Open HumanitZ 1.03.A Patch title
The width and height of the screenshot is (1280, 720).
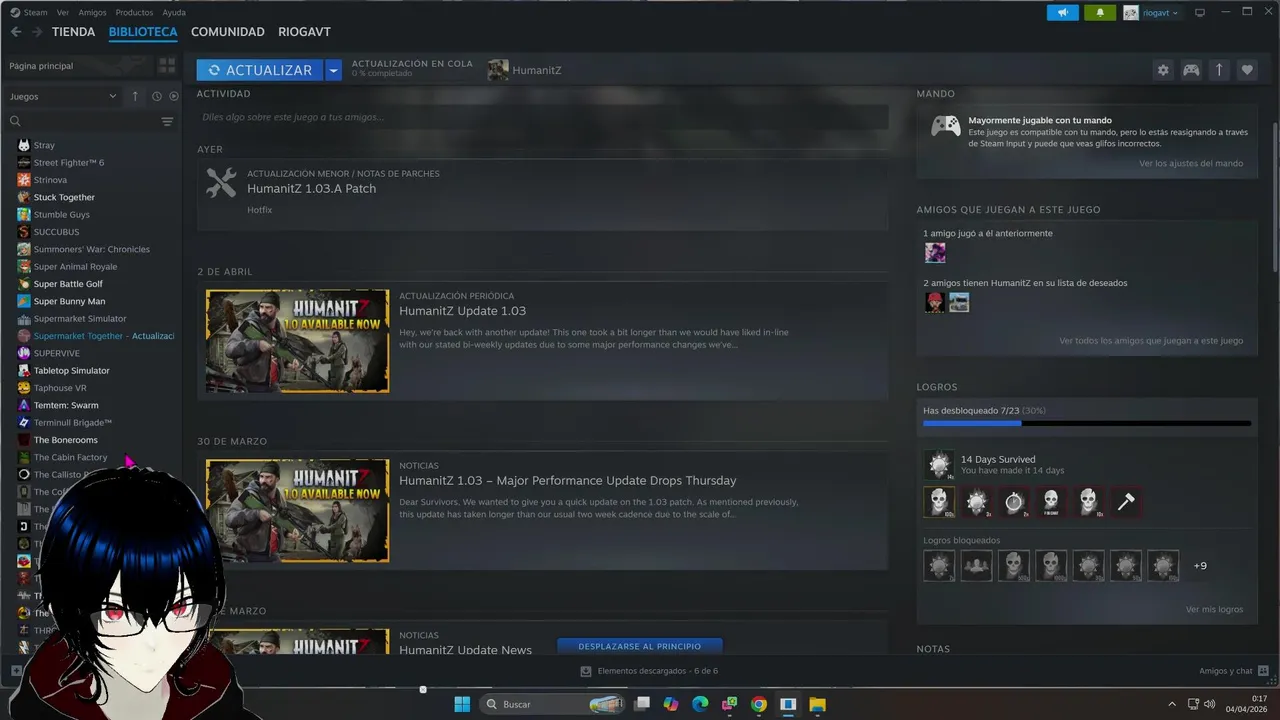pyautogui.click(x=312, y=189)
